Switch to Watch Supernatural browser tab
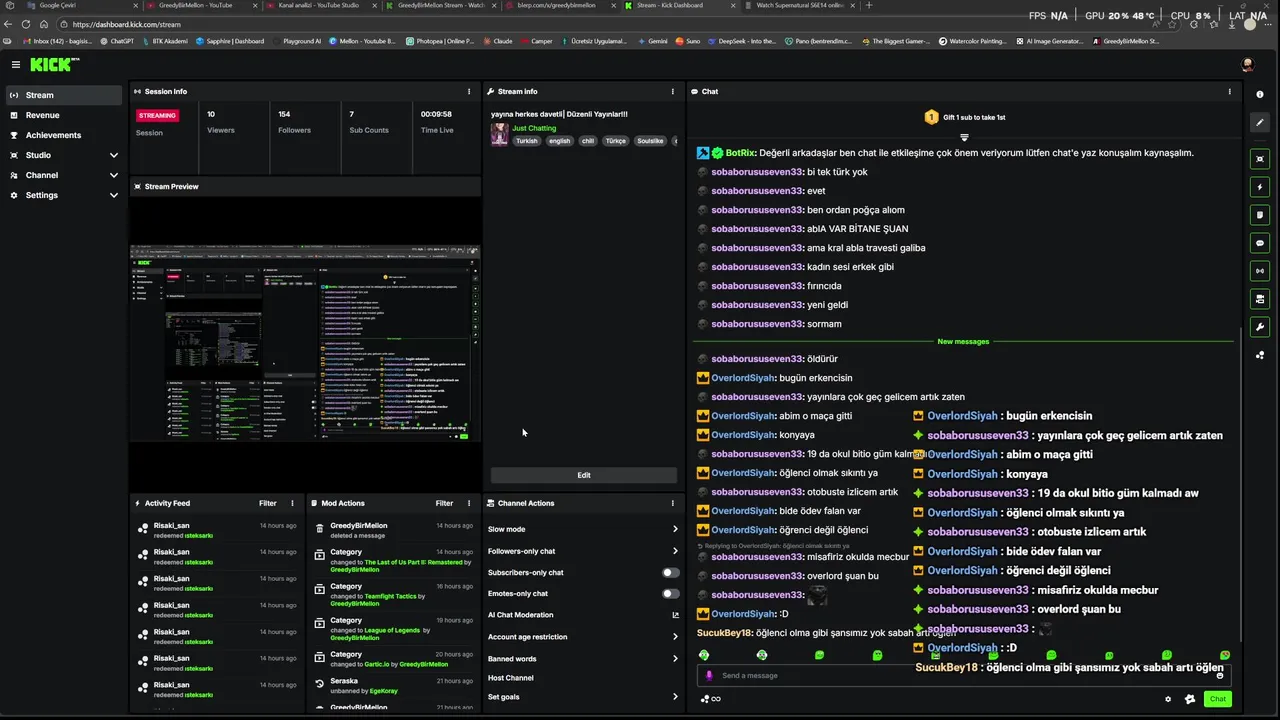 [x=800, y=5]
